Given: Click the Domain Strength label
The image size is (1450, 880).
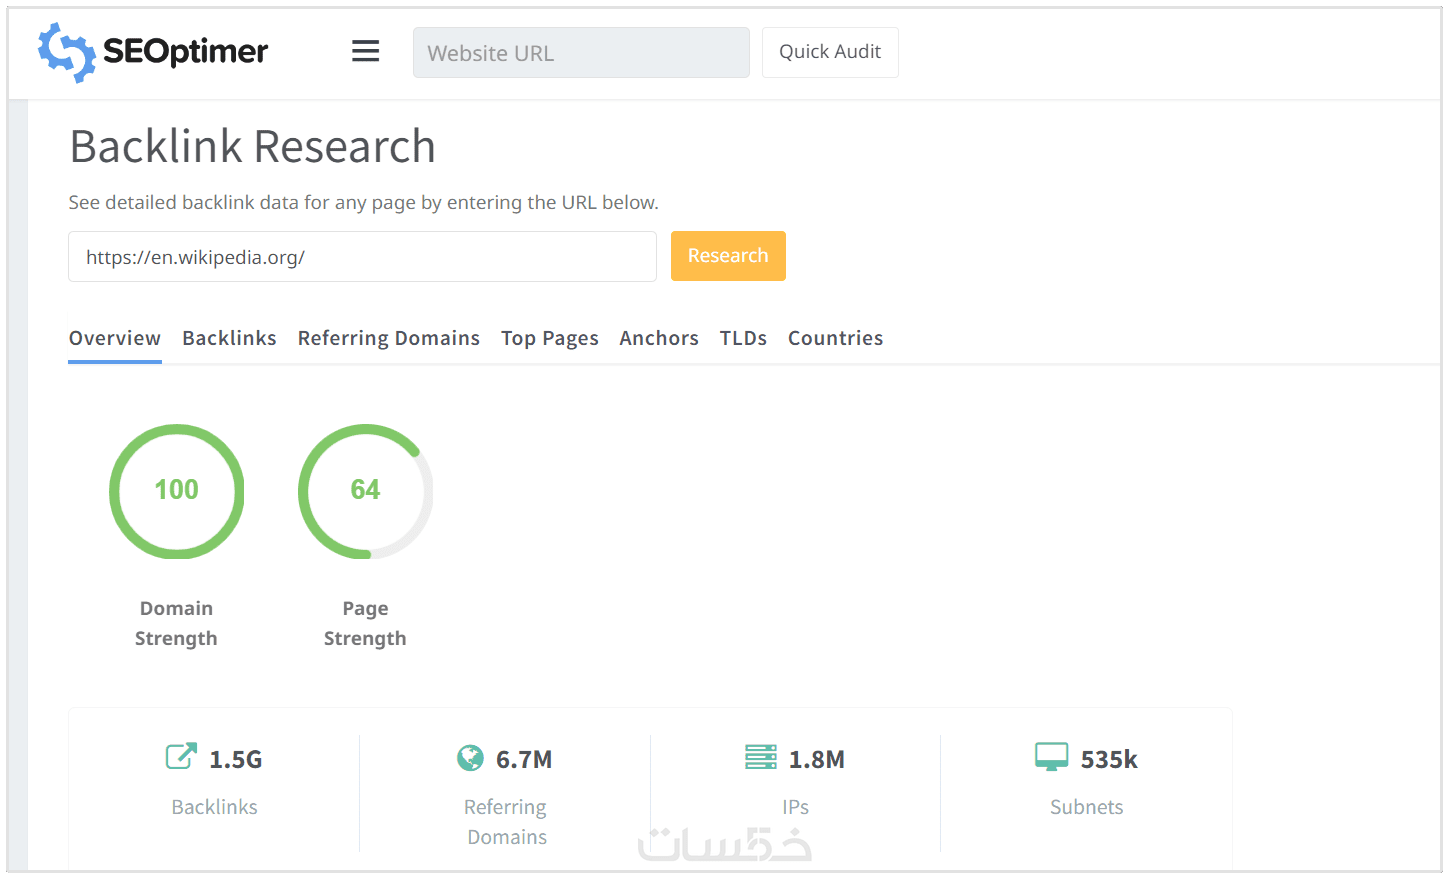Looking at the screenshot, I should (176, 623).
